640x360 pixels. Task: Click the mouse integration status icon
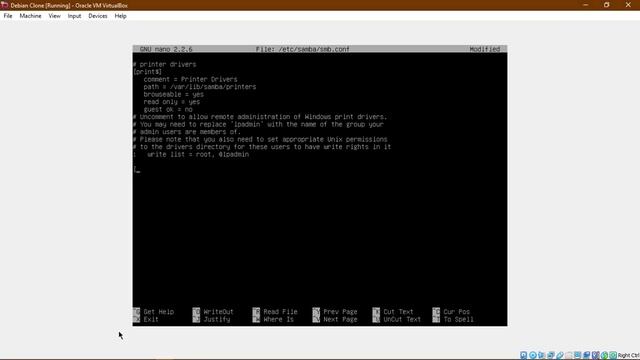point(604,355)
